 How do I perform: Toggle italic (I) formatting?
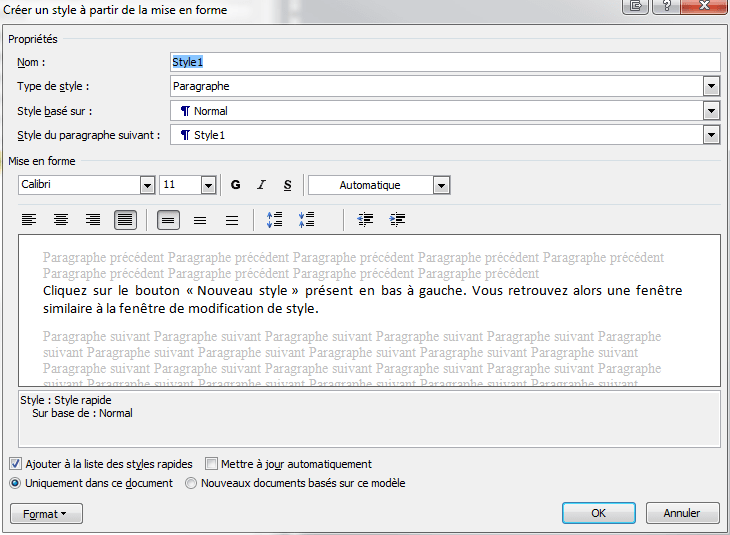point(262,185)
